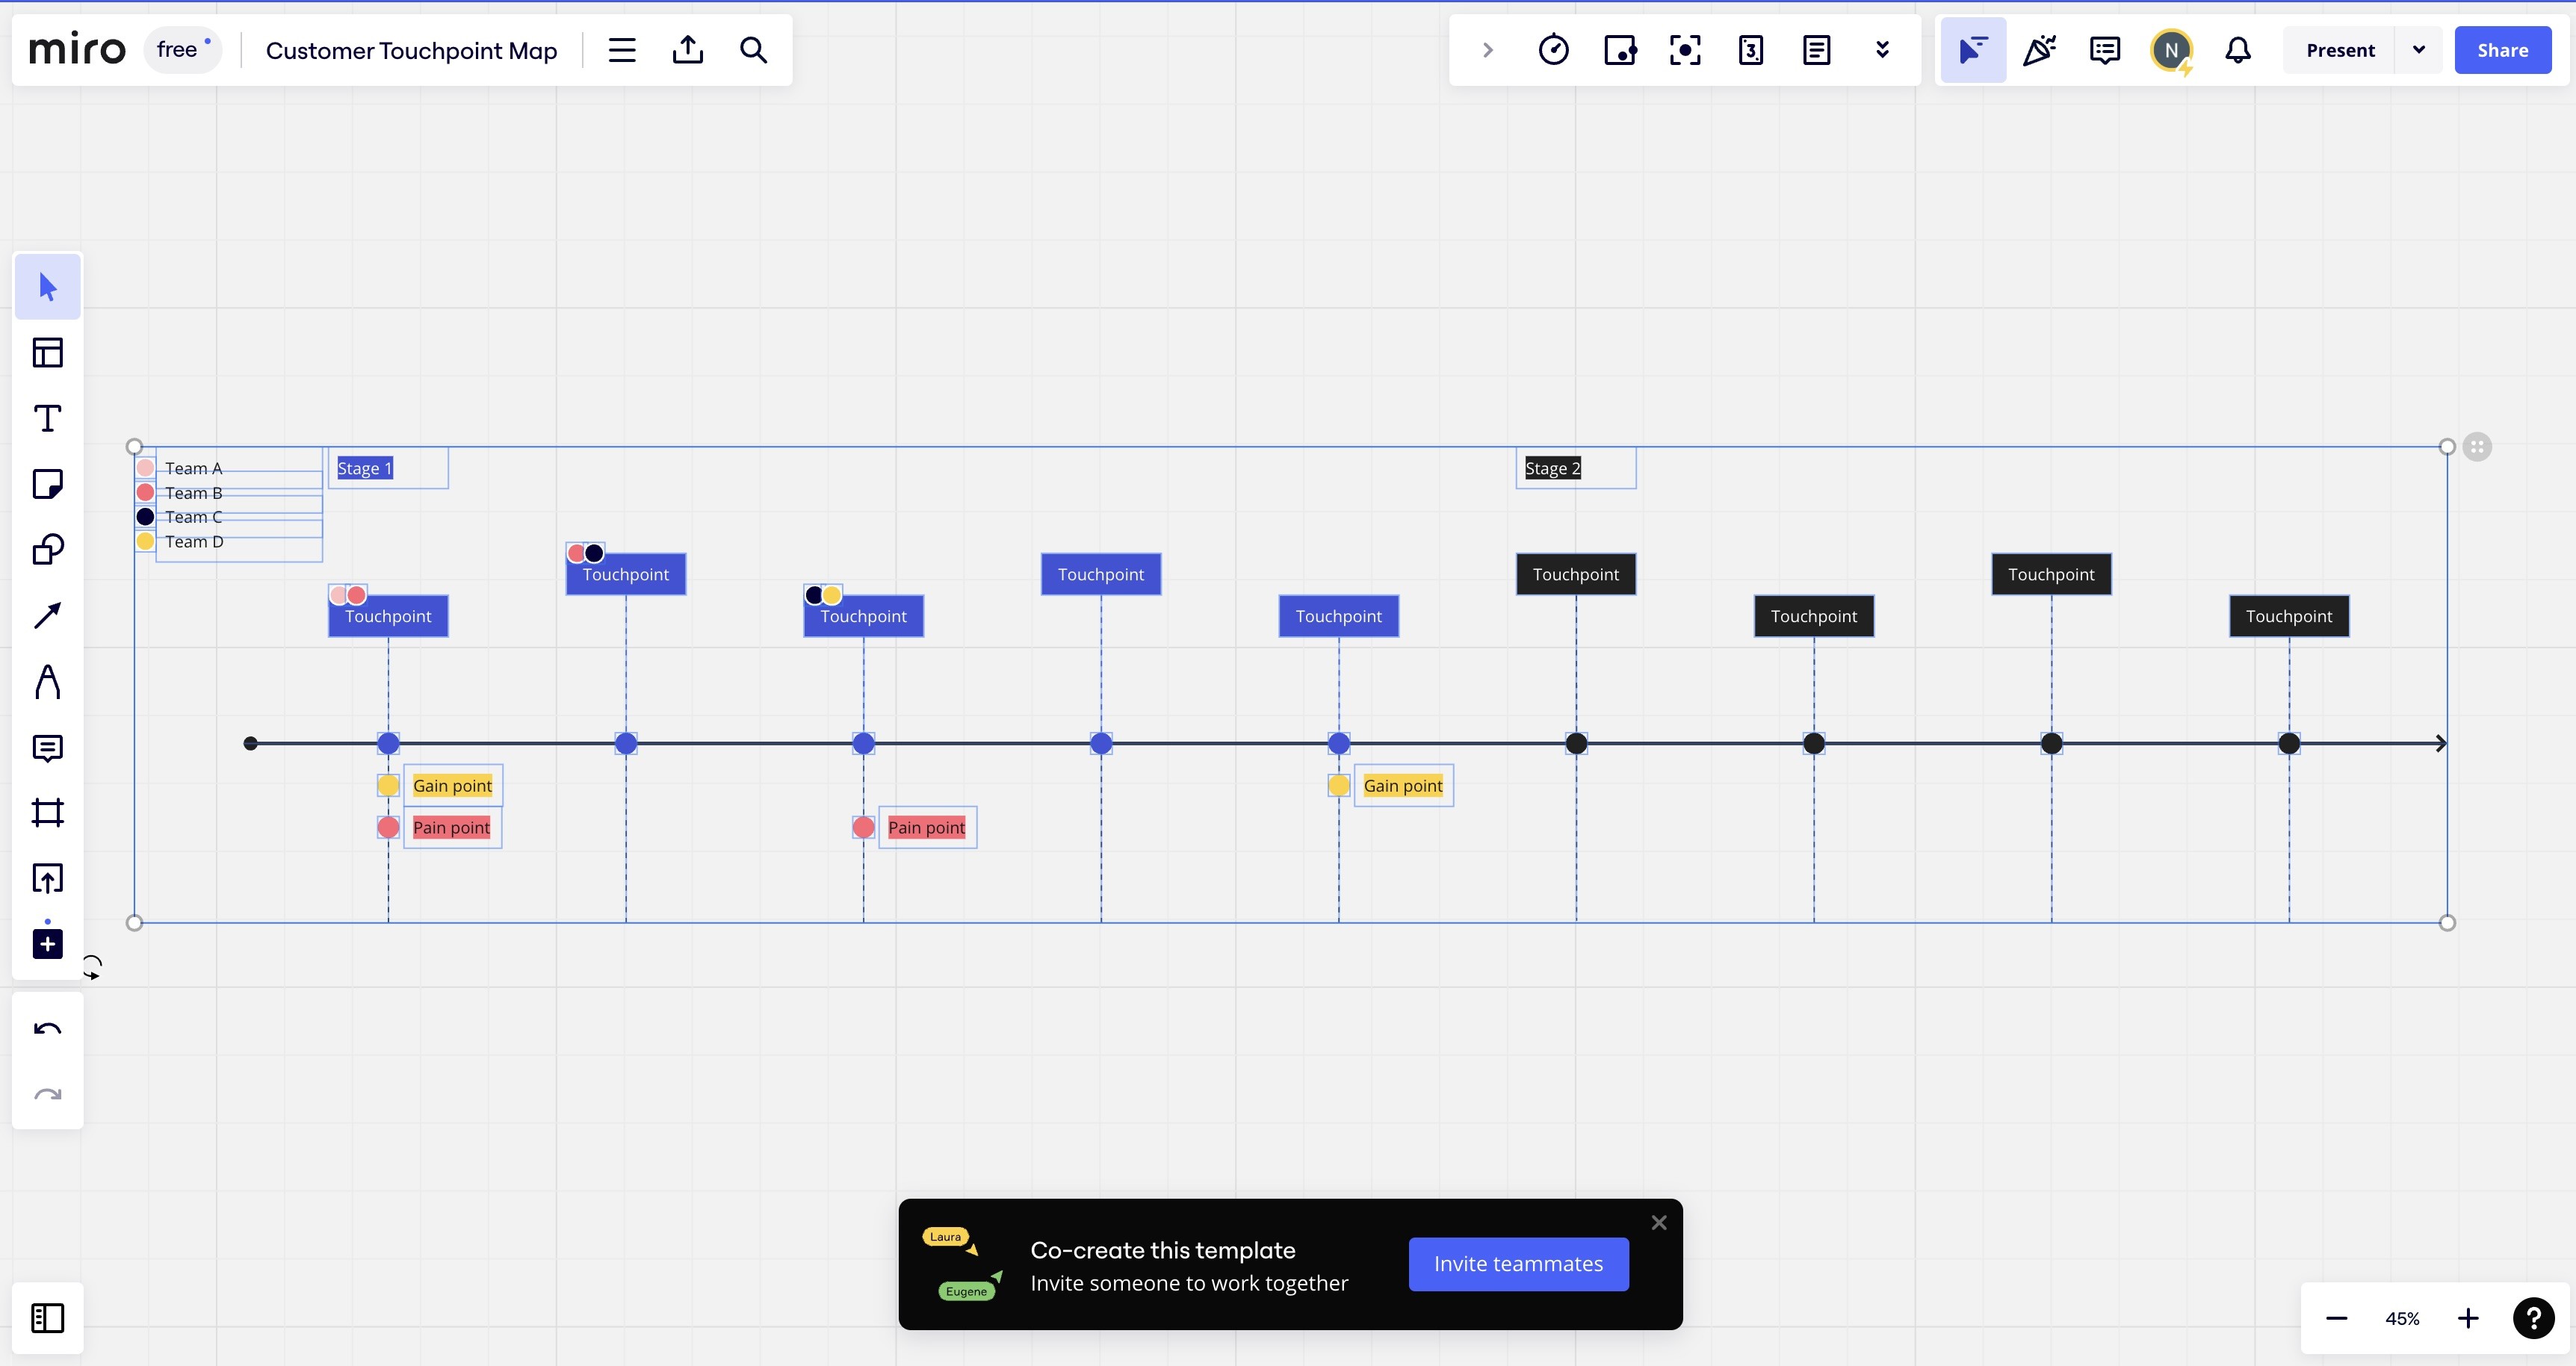Screen dimensions: 2576x1366
Task: Click the Customer Touchpoint Map title
Action: click(x=411, y=50)
